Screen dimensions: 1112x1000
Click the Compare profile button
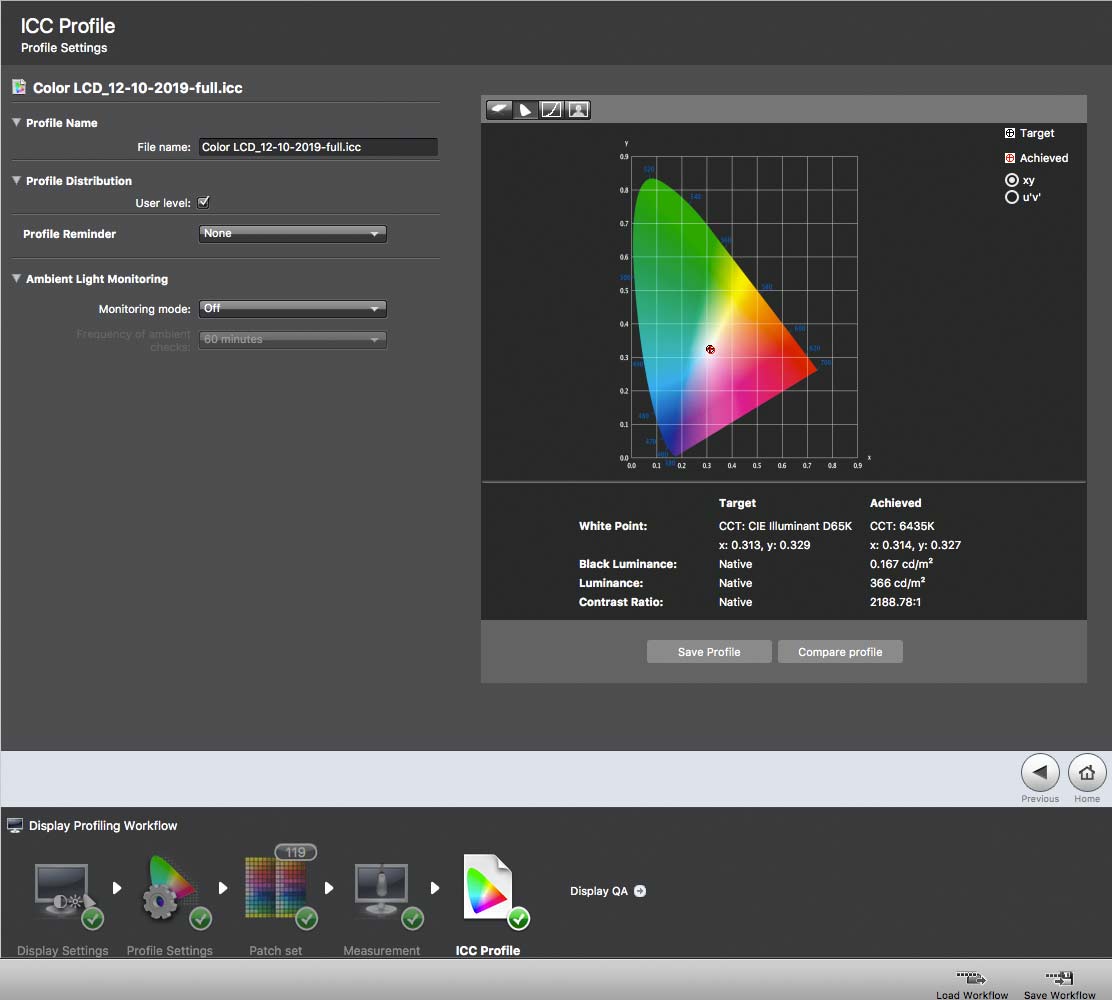click(840, 652)
